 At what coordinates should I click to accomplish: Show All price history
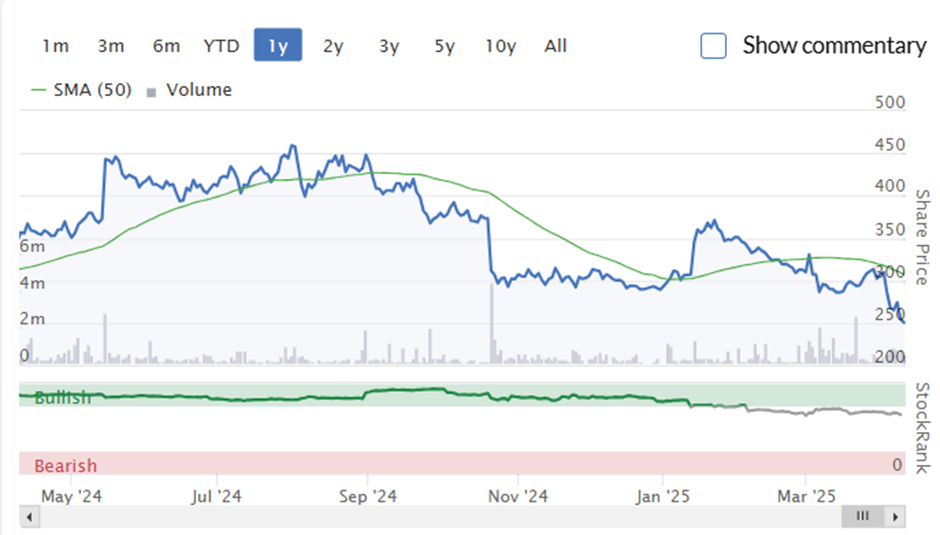[x=556, y=46]
